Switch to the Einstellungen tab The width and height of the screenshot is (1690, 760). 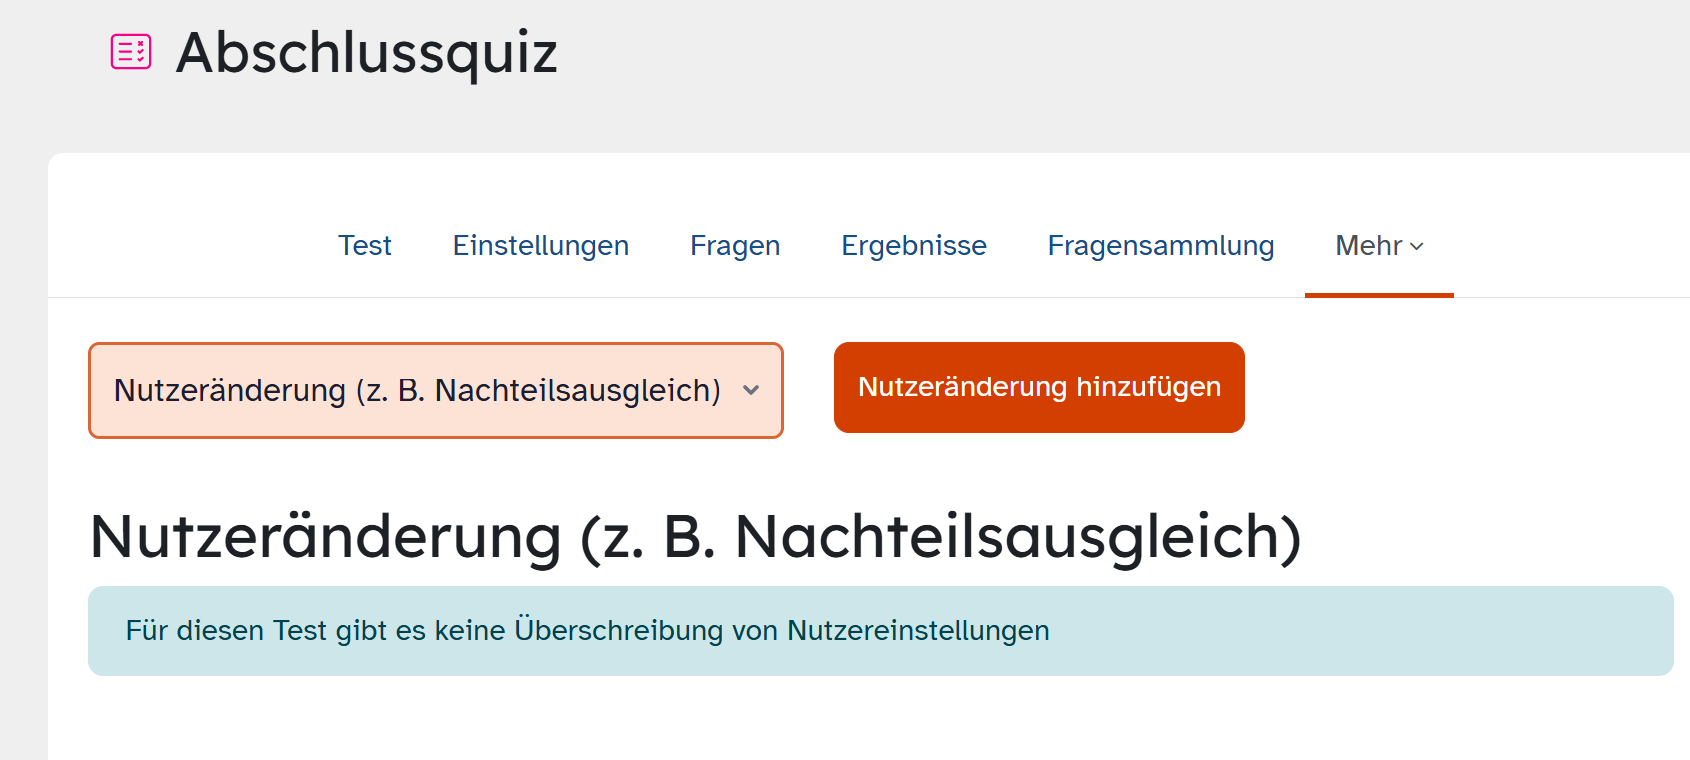[541, 245]
